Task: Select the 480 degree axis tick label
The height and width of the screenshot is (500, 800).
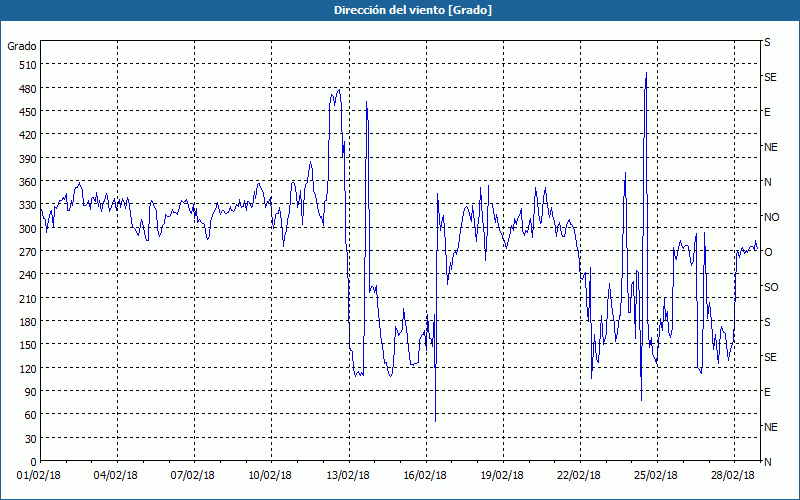Action: pyautogui.click(x=28, y=89)
